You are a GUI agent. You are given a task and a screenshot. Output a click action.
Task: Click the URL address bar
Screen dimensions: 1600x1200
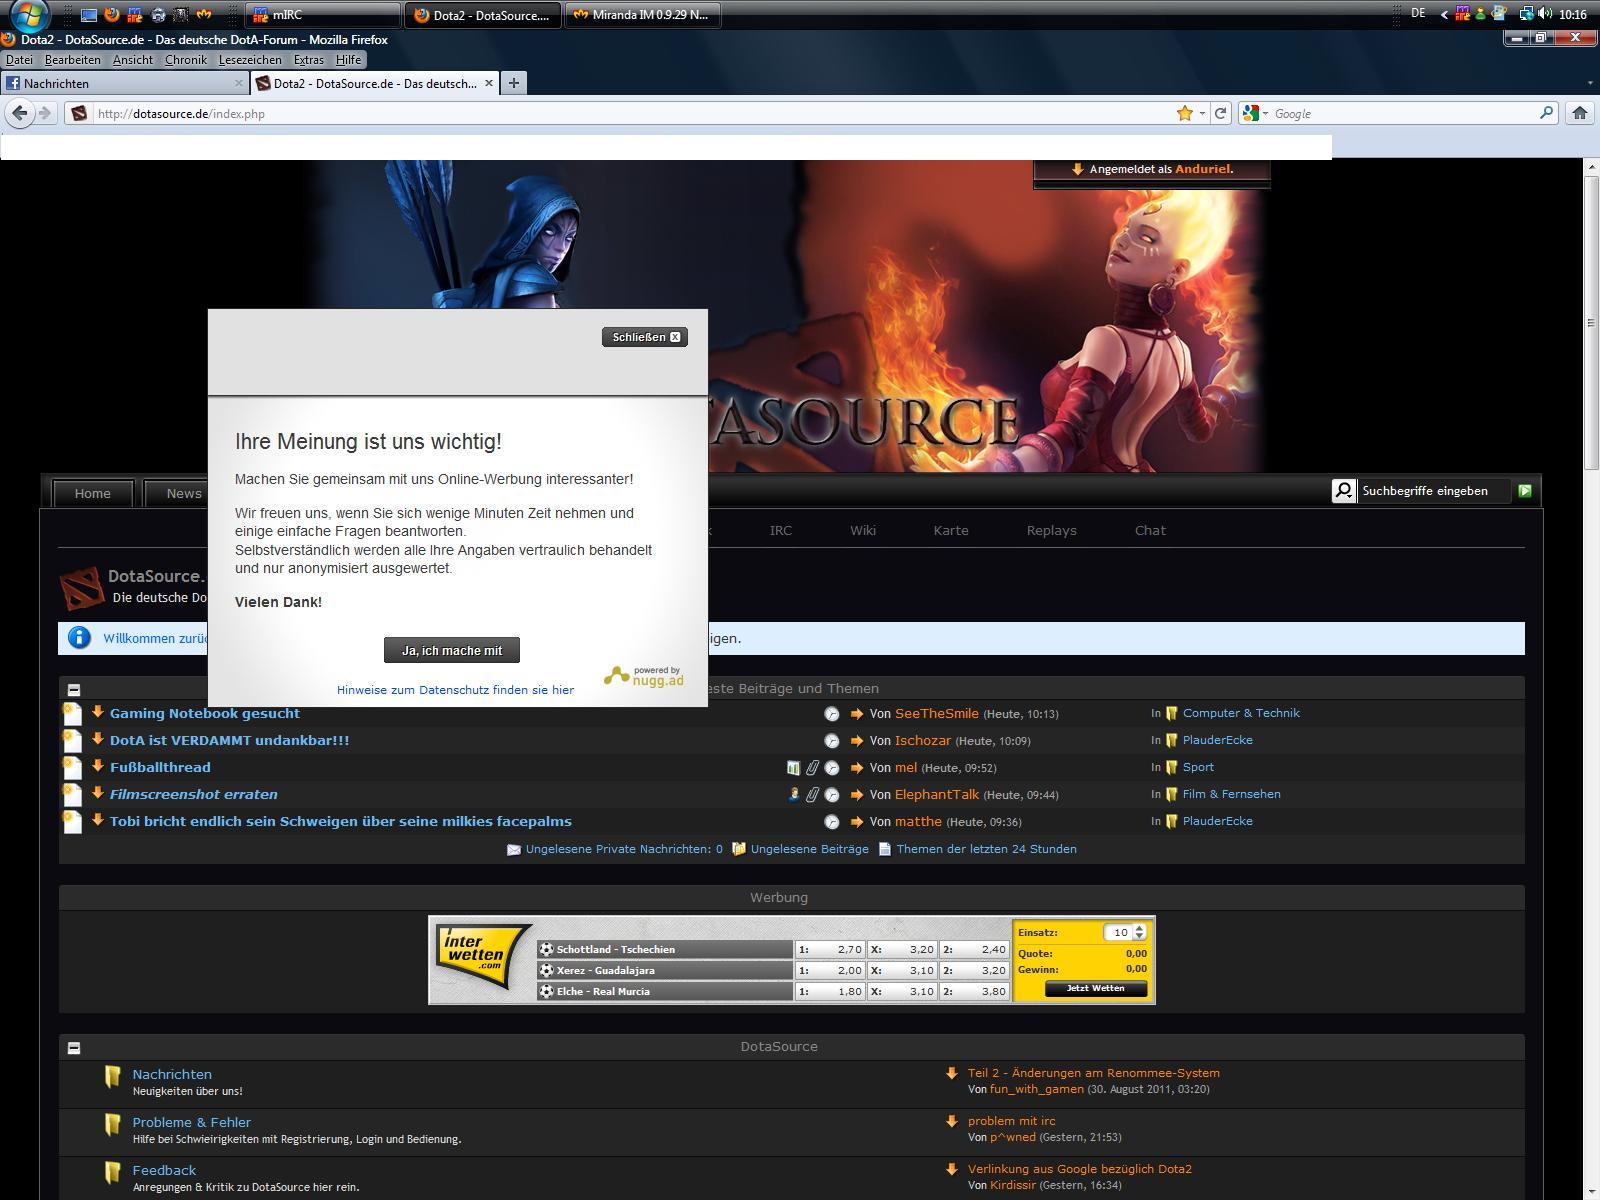[630, 113]
